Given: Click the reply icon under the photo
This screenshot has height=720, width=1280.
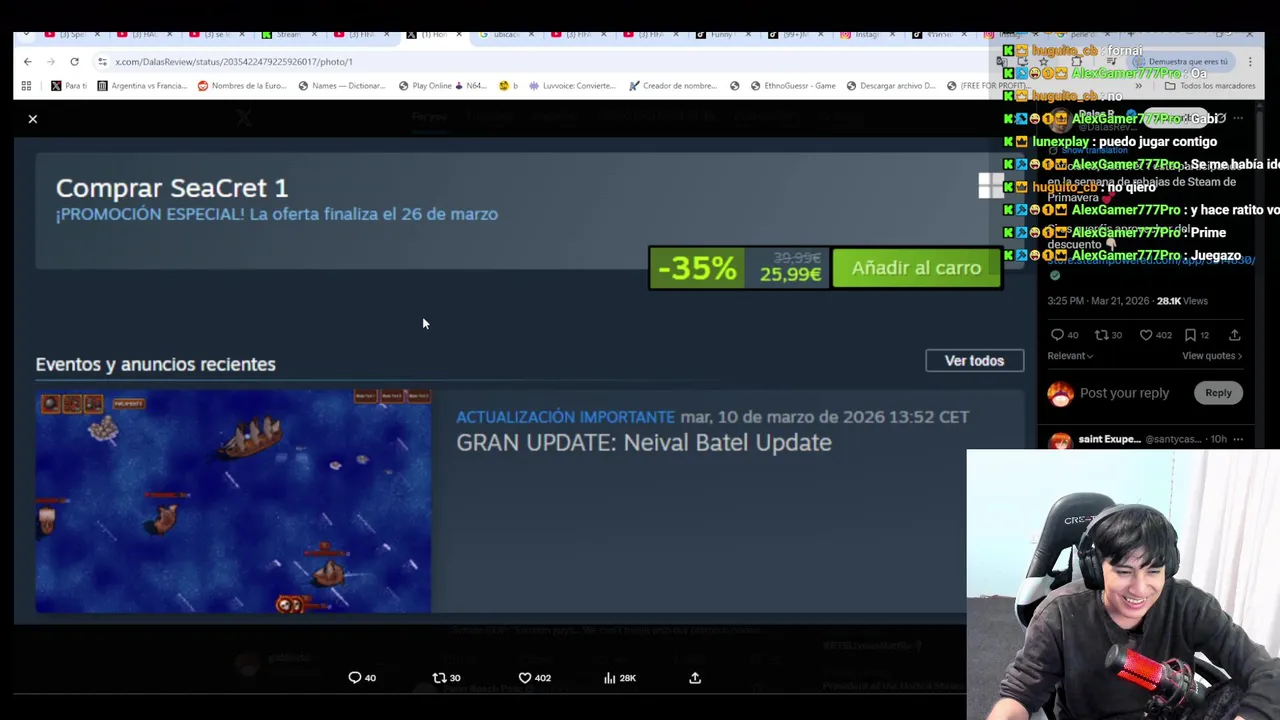Looking at the screenshot, I should pyautogui.click(x=354, y=678).
